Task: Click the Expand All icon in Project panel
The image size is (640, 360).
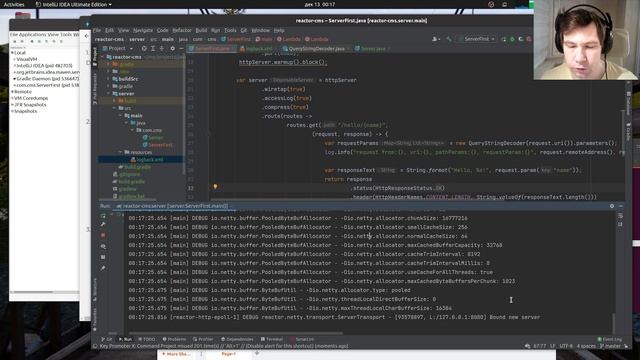Action: coord(153,48)
